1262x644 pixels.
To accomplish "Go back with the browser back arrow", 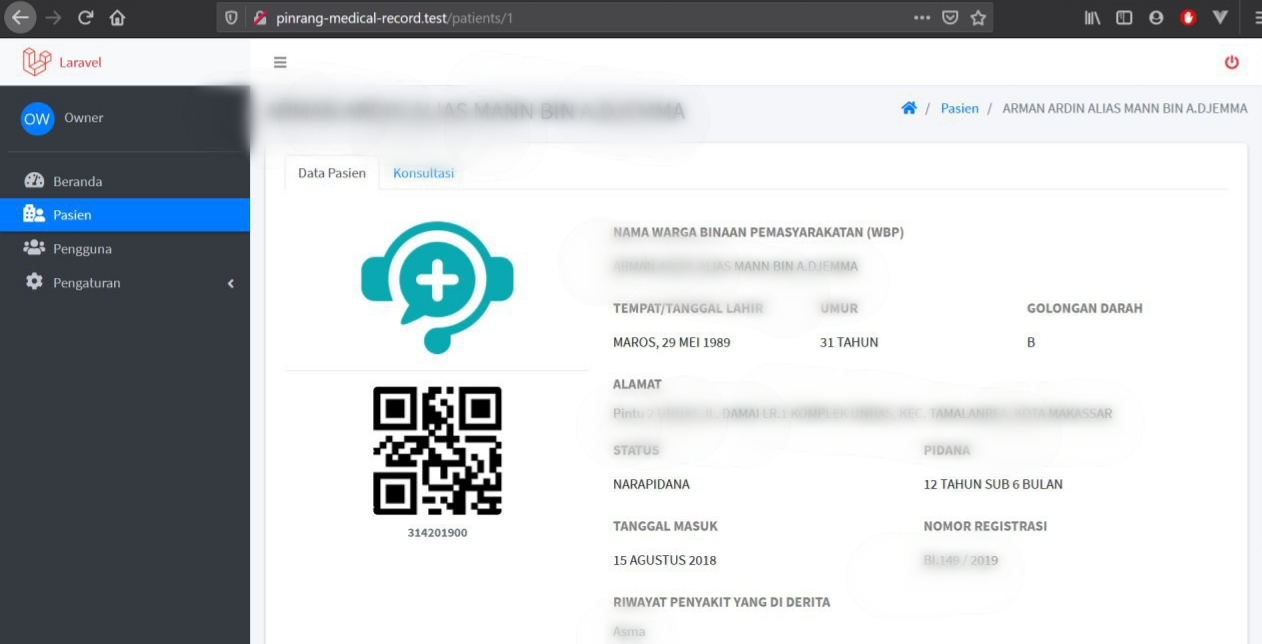I will click(20, 17).
